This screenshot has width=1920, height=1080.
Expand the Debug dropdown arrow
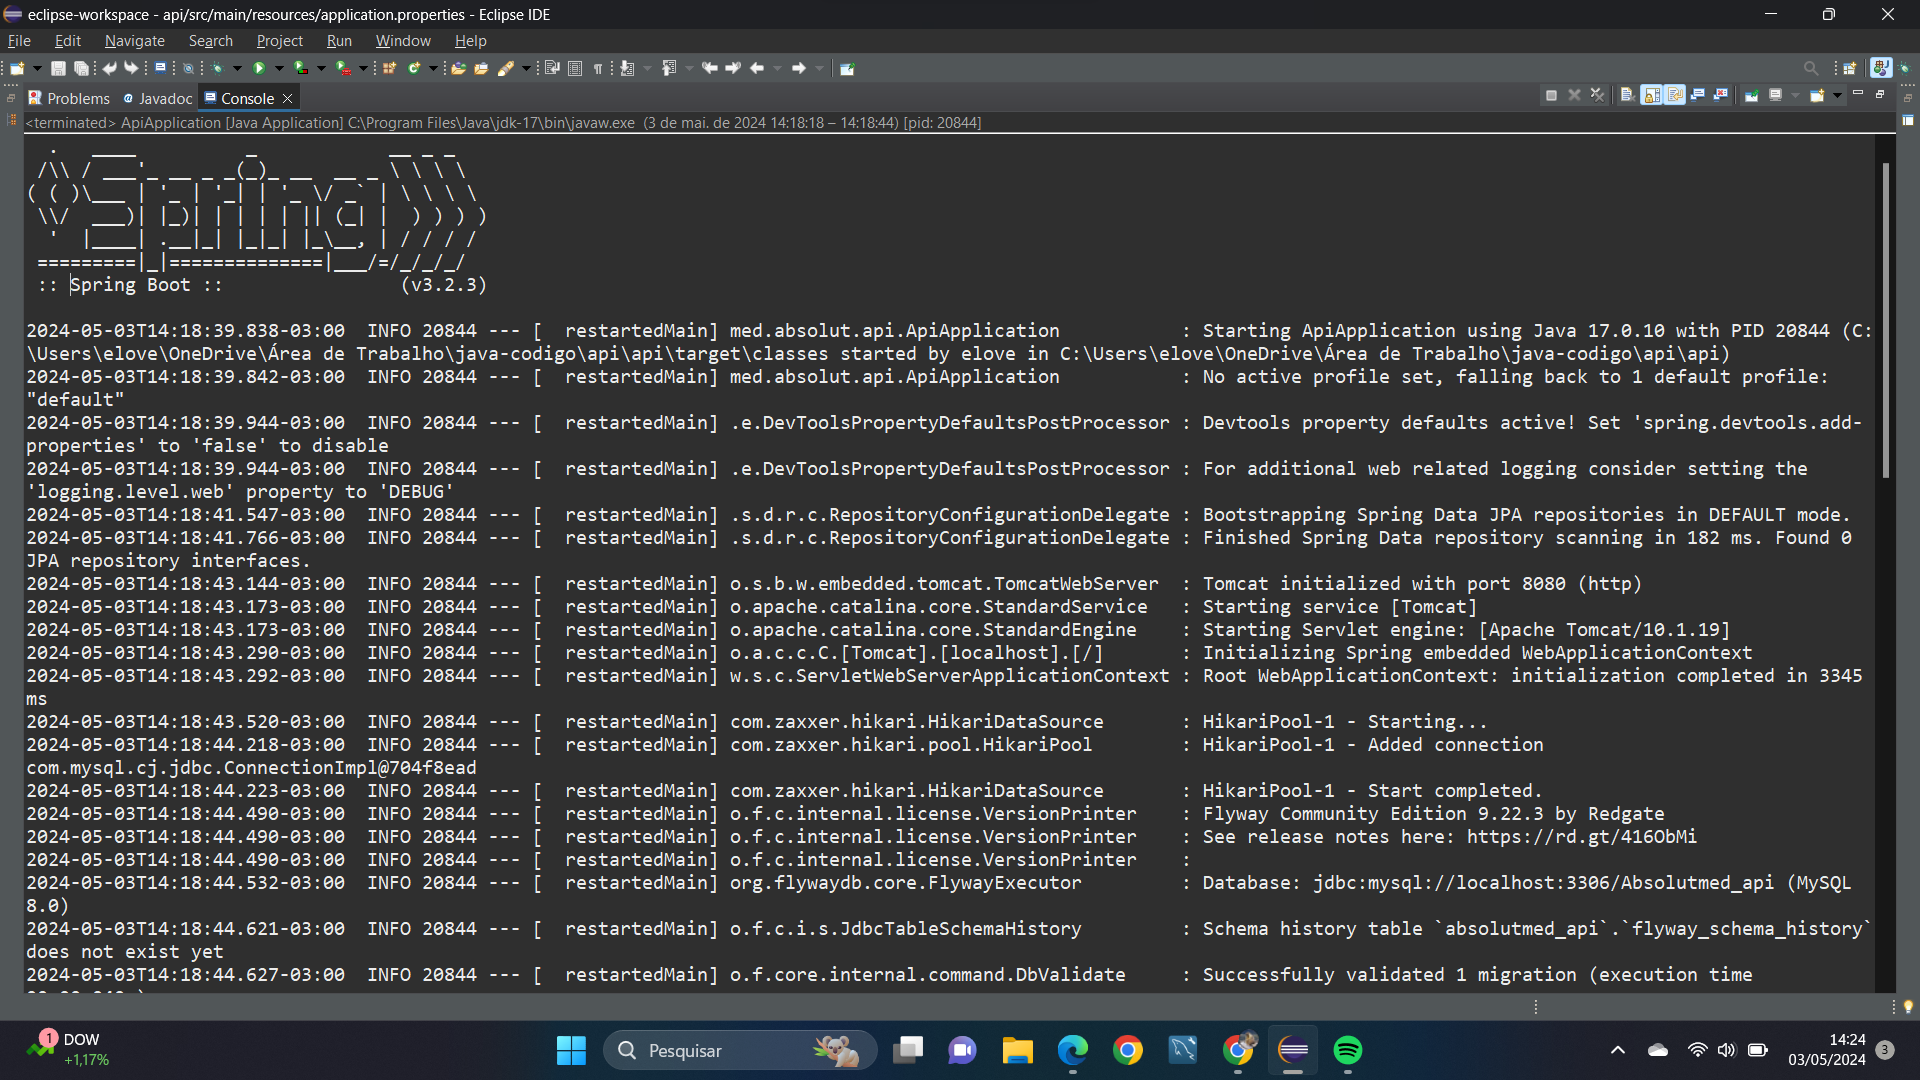tap(237, 68)
